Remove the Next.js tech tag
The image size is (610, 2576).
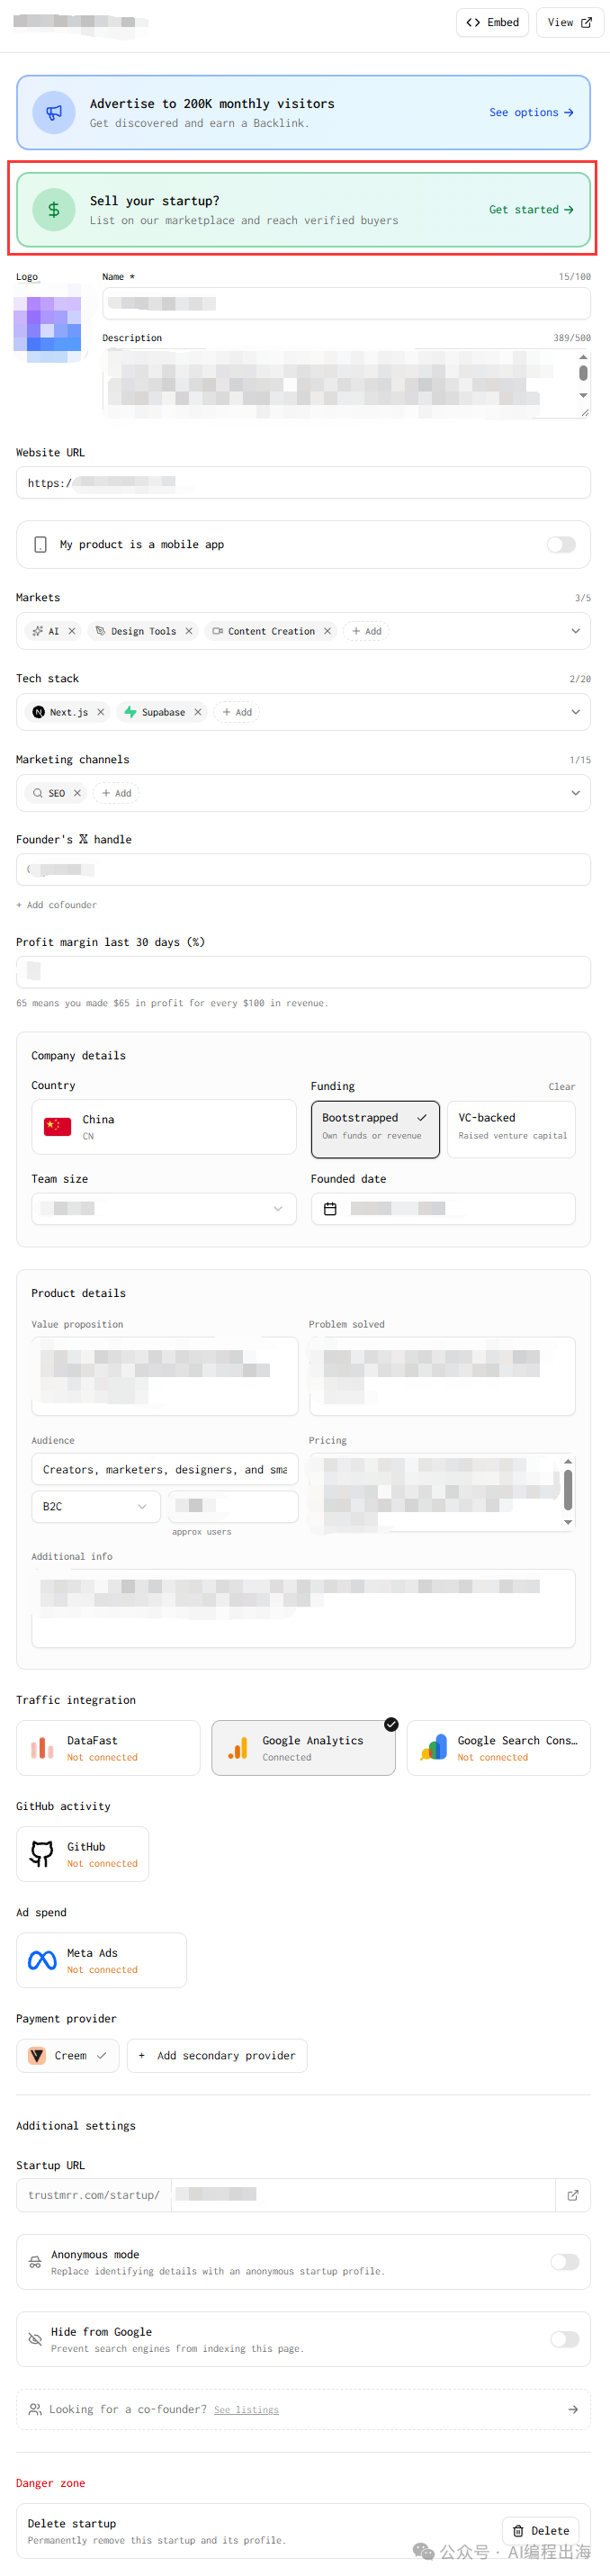(x=100, y=713)
